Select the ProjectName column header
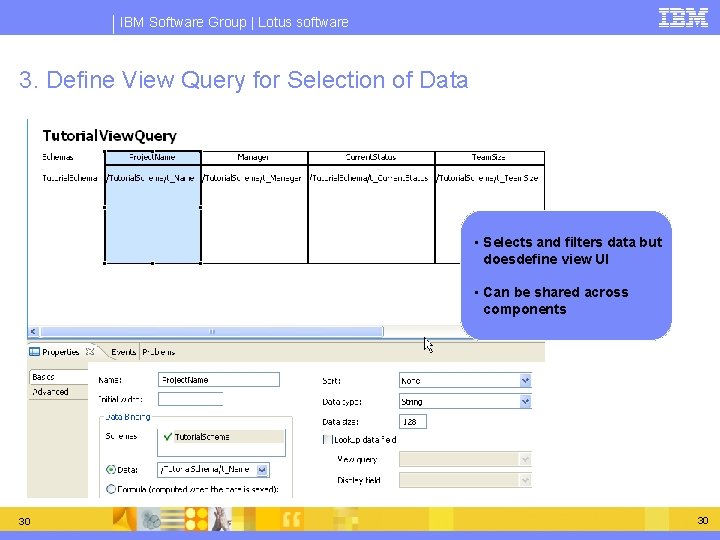720x540 pixels. click(x=152, y=158)
